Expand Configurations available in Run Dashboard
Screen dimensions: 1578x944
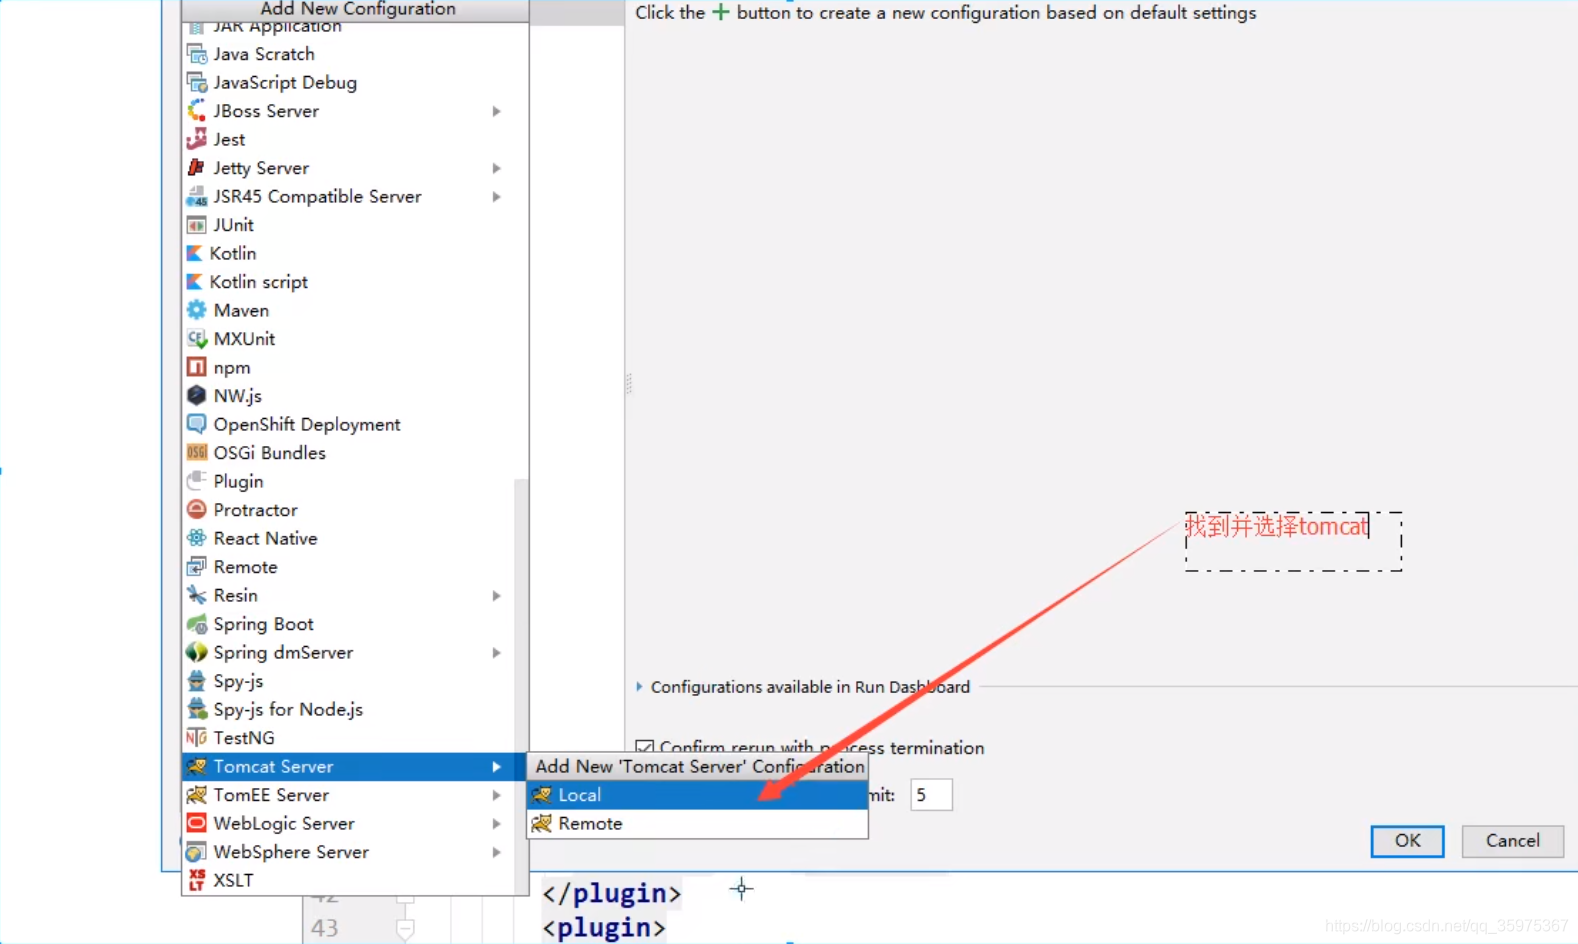coord(639,687)
